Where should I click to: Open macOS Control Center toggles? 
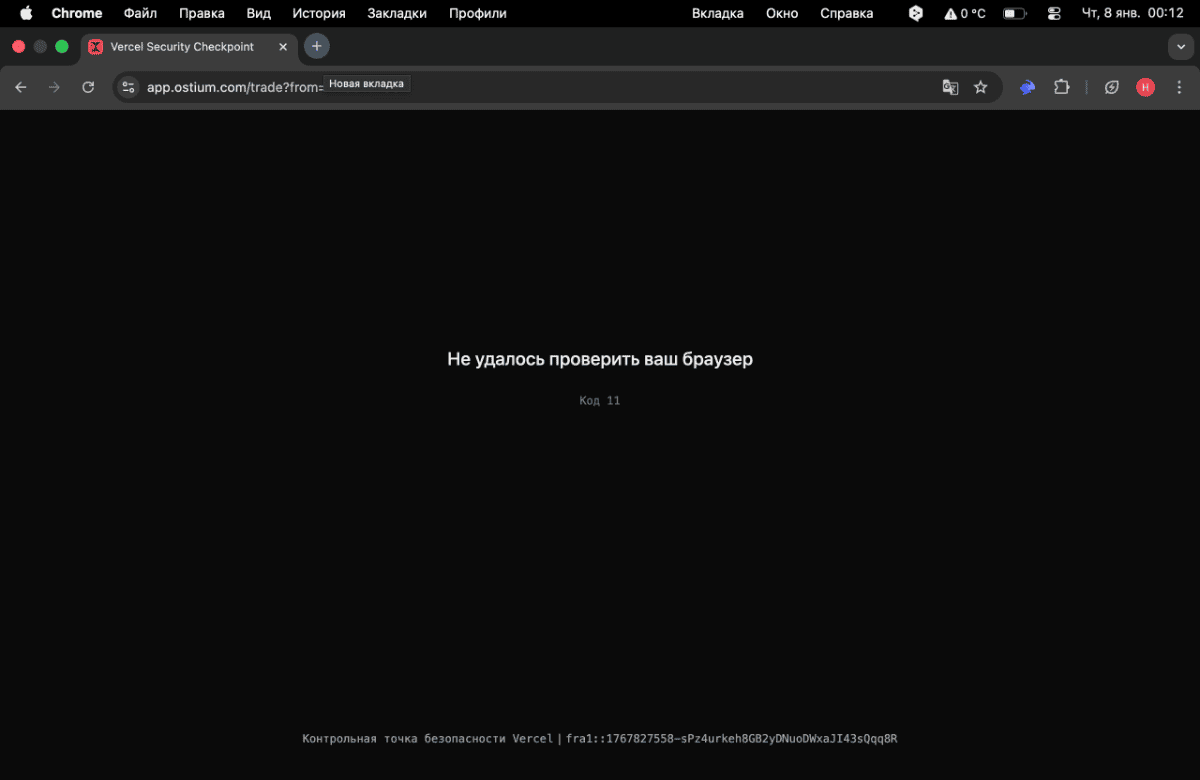pyautogui.click(x=1054, y=13)
